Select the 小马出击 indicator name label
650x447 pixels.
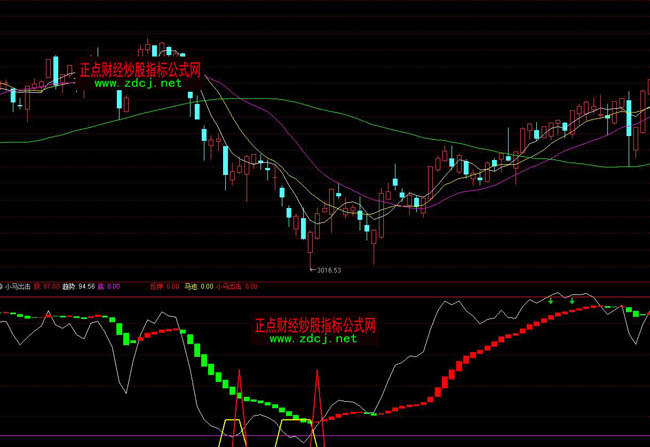(19, 286)
